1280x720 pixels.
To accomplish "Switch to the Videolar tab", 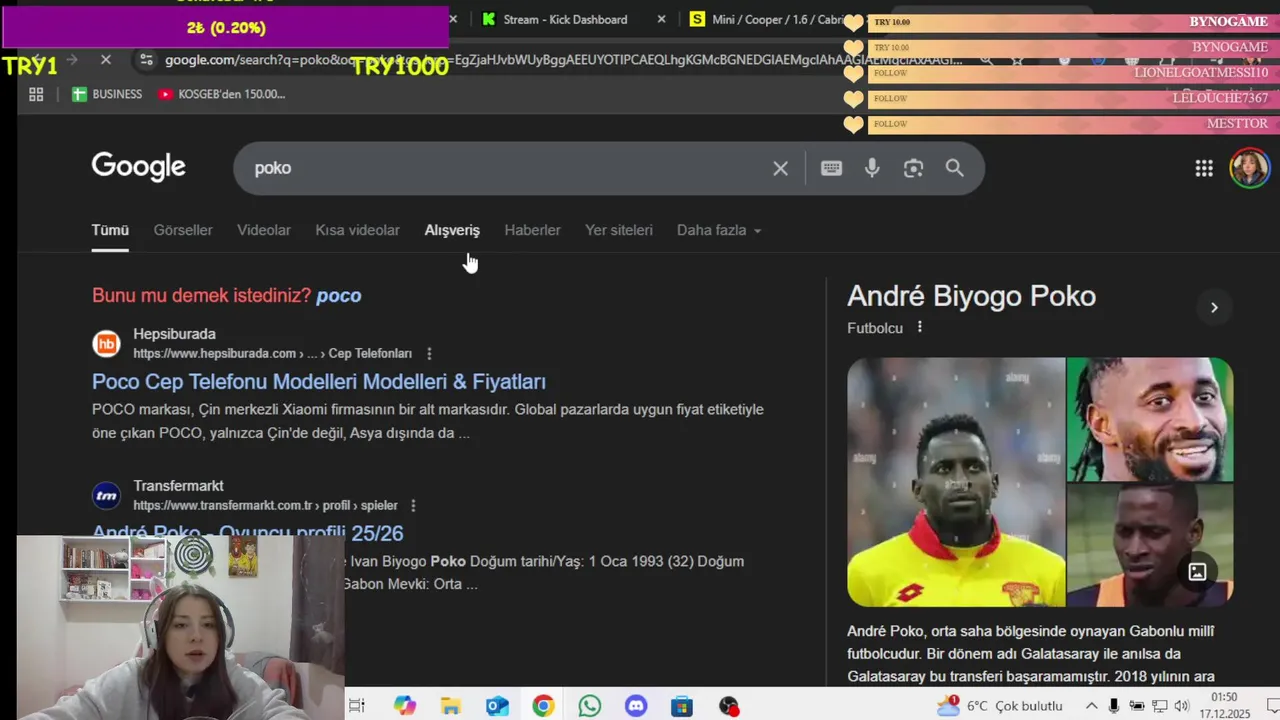I will click(264, 230).
